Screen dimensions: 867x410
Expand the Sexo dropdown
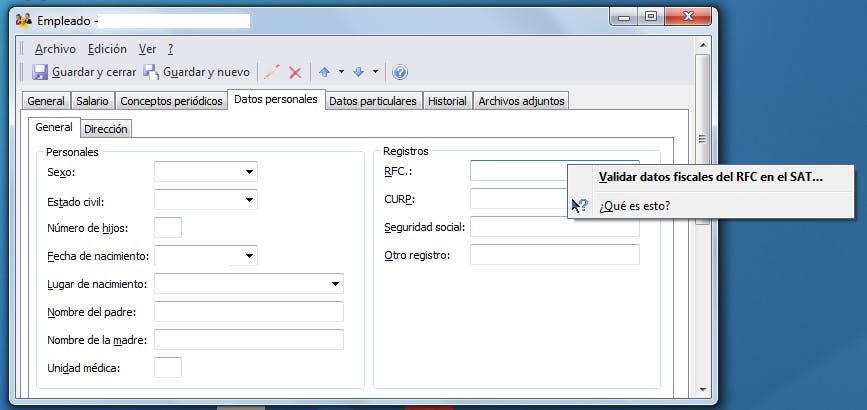click(x=250, y=172)
